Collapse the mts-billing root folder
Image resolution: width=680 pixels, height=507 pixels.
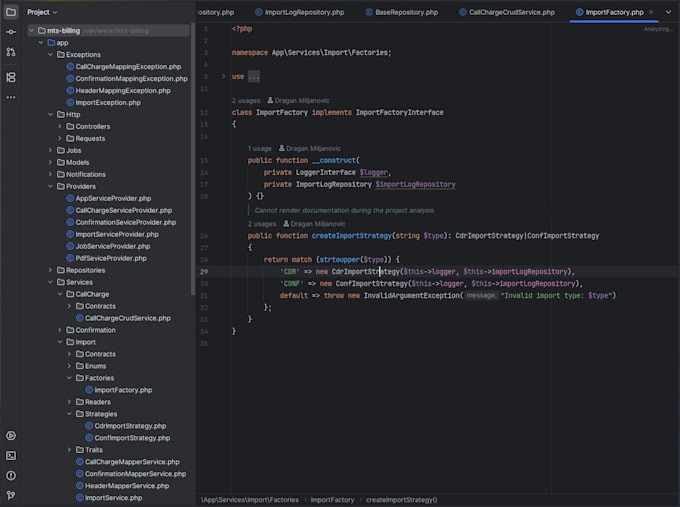(x=31, y=31)
